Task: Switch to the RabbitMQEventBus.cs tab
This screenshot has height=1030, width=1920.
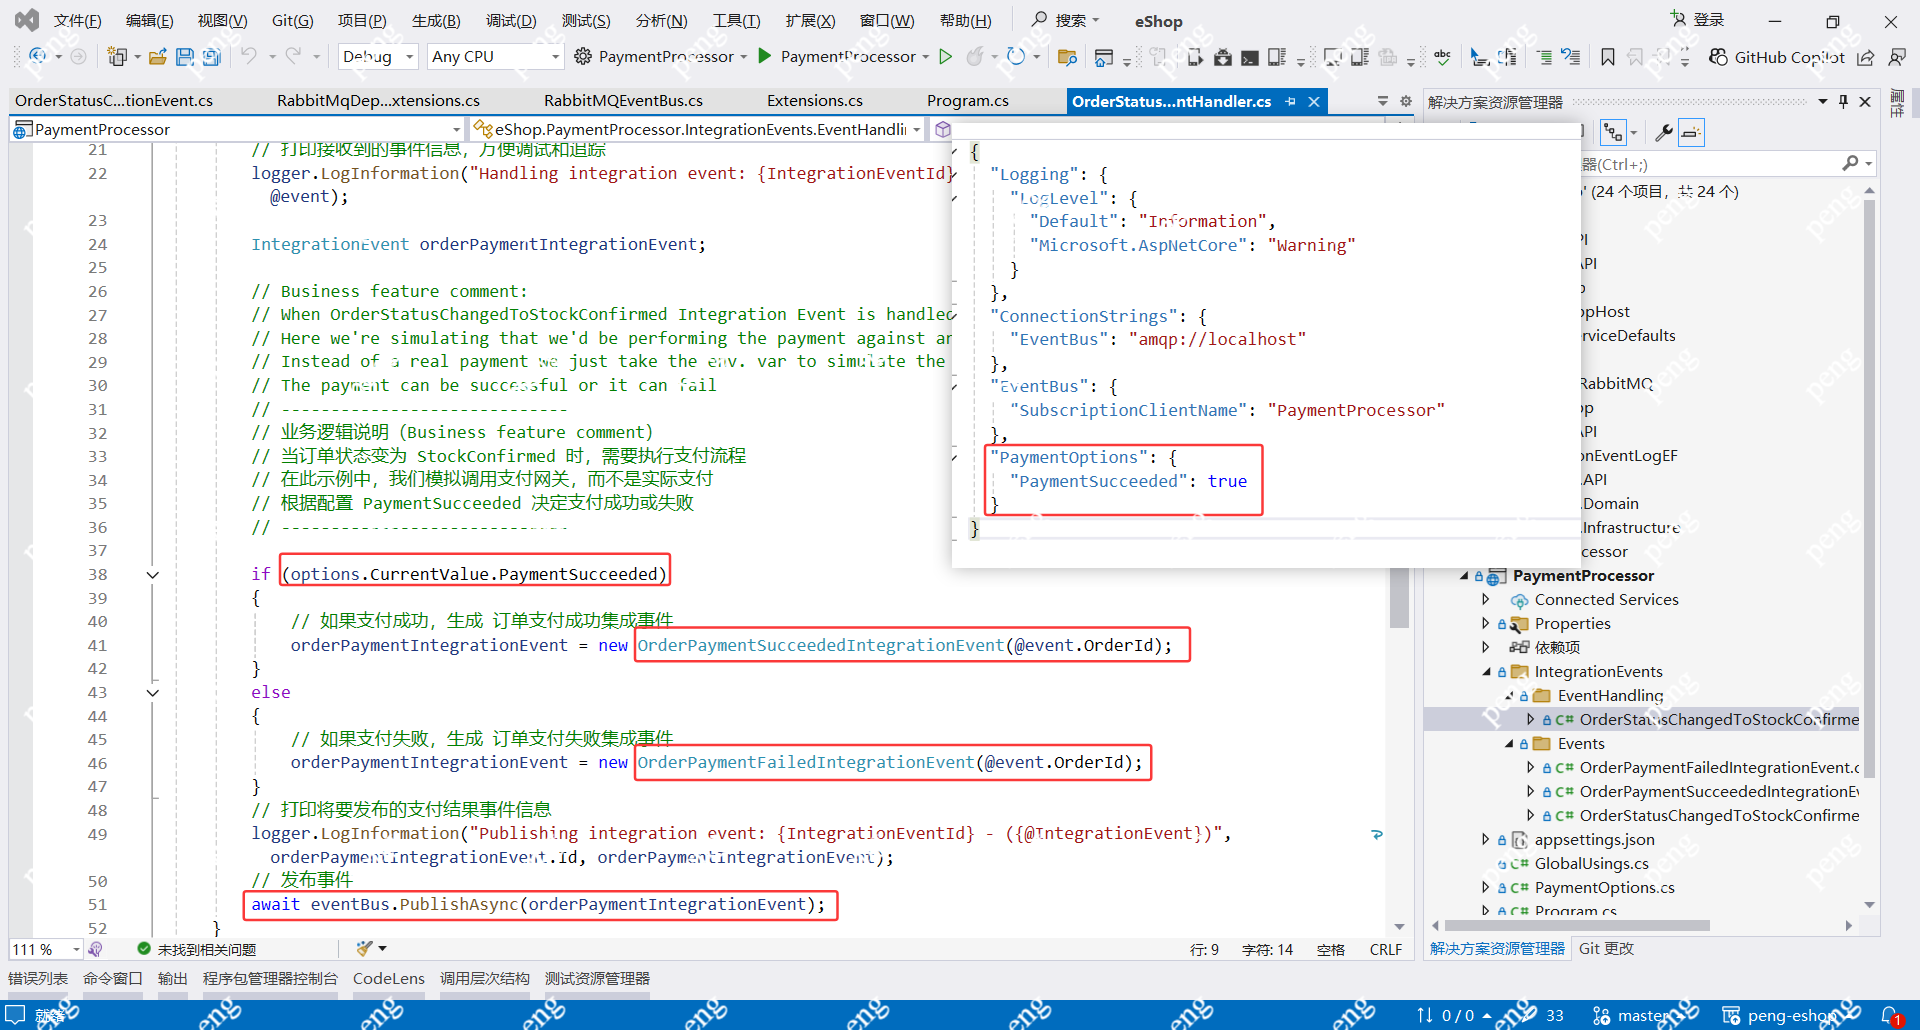Action: tap(623, 101)
